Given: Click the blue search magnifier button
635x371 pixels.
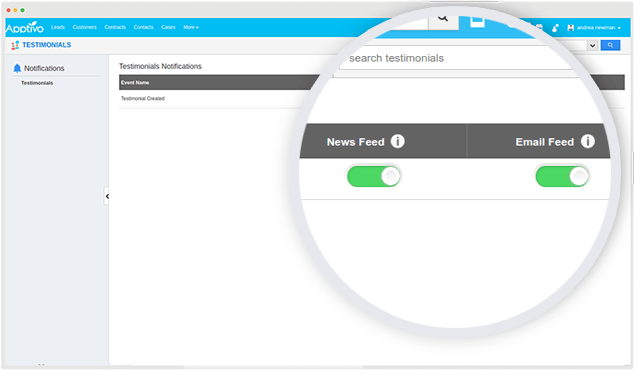Looking at the screenshot, I should coord(610,45).
